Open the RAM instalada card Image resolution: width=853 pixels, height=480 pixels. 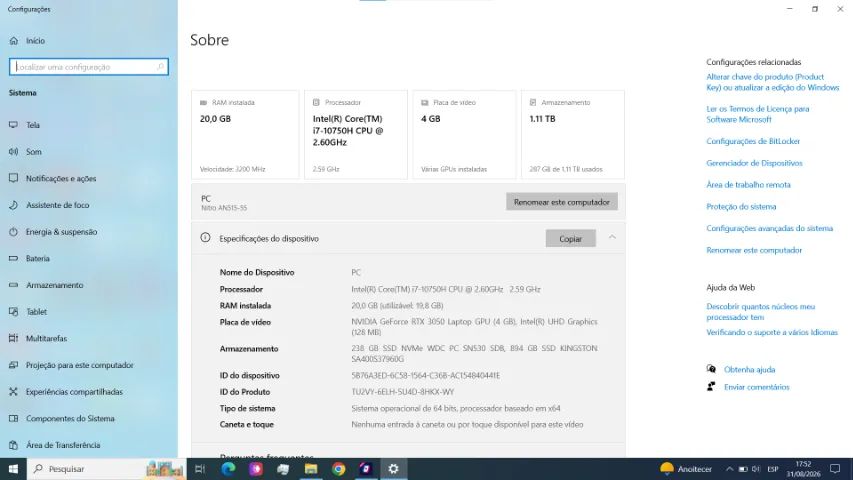tap(245, 134)
